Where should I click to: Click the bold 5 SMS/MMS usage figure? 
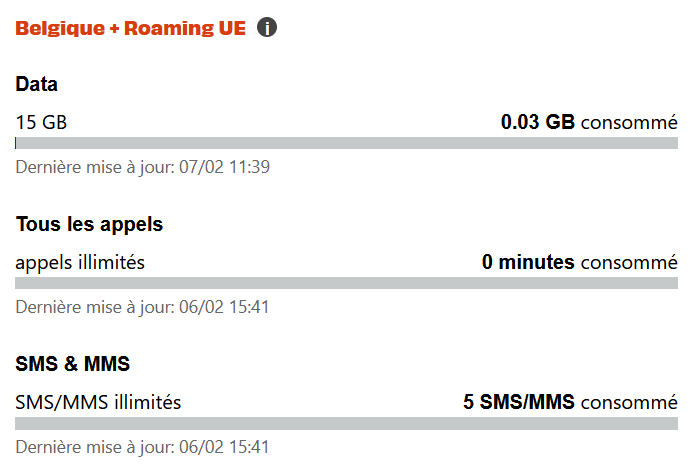518,403
